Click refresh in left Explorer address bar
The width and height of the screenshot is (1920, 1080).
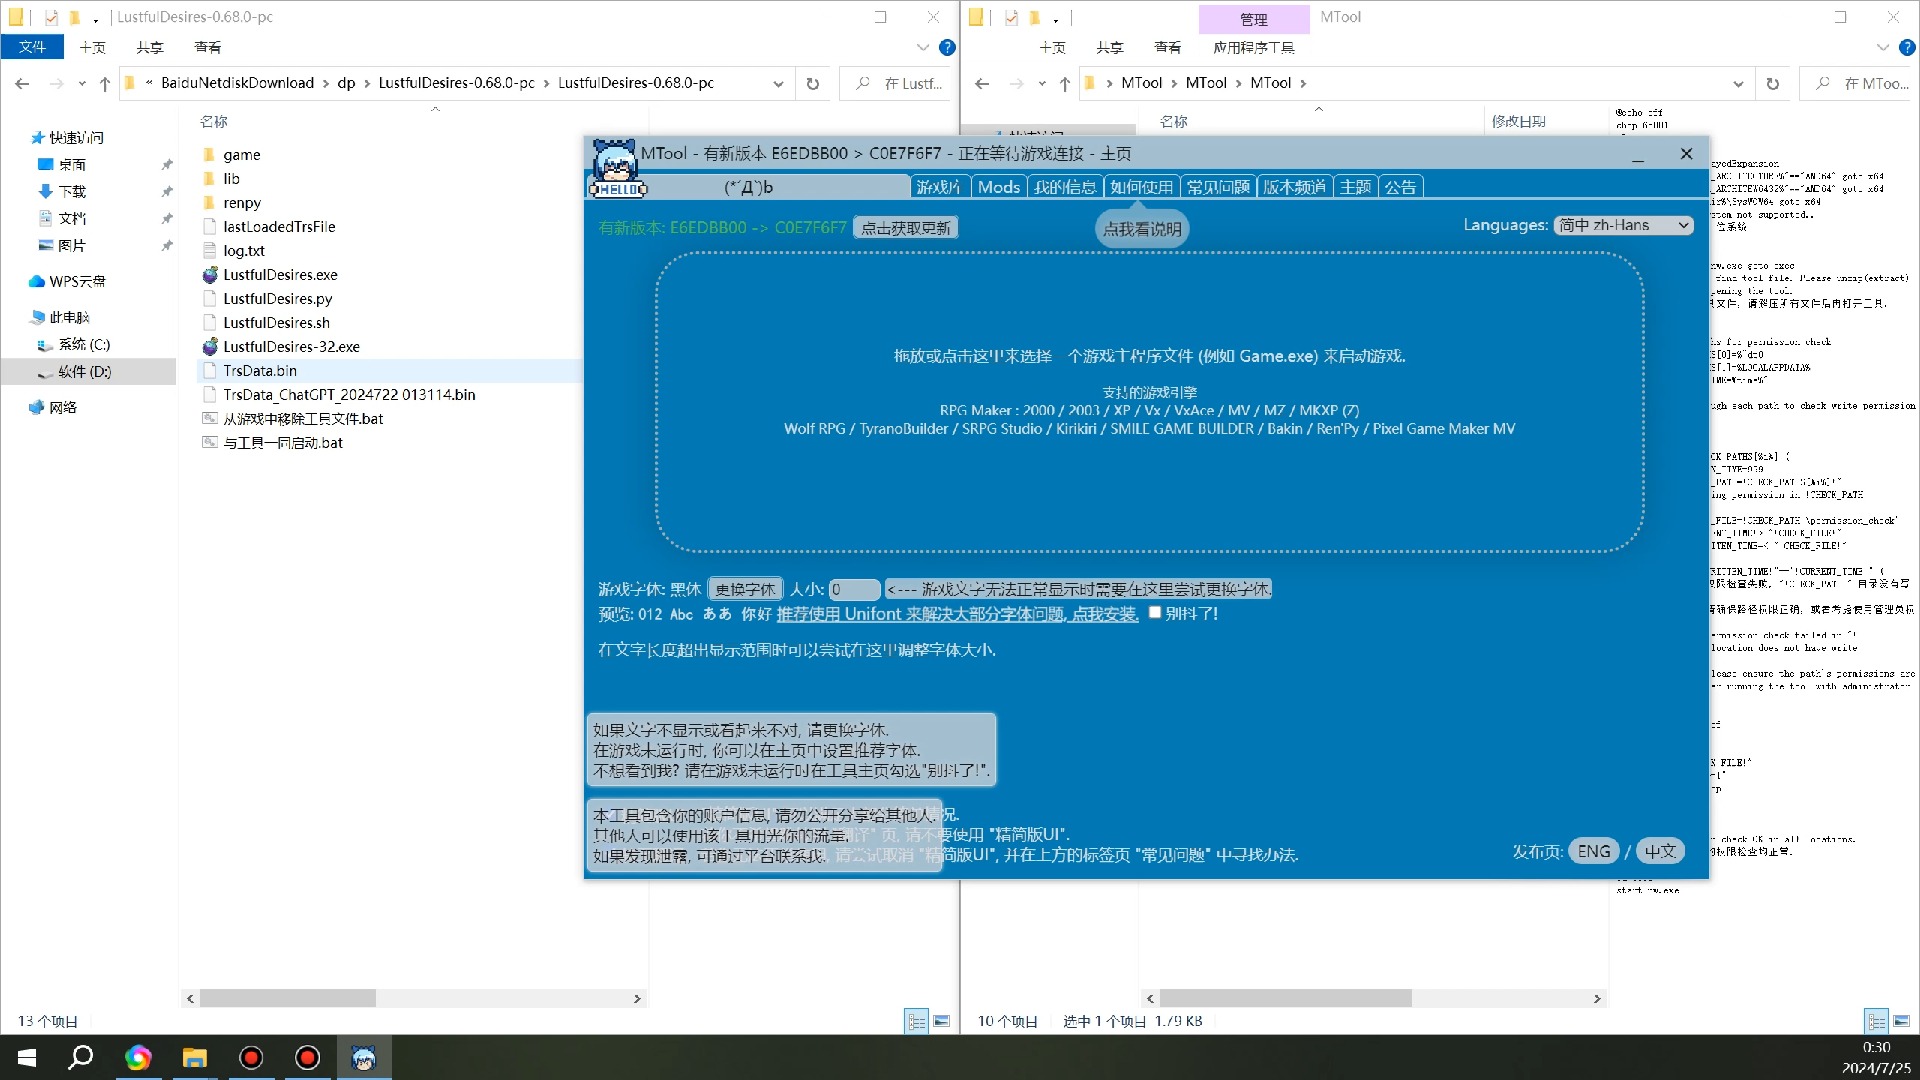813,84
